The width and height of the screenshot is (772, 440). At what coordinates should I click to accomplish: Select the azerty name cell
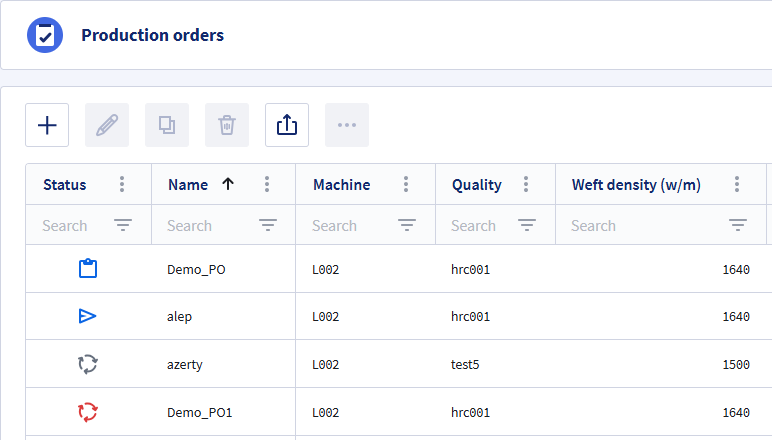click(185, 365)
